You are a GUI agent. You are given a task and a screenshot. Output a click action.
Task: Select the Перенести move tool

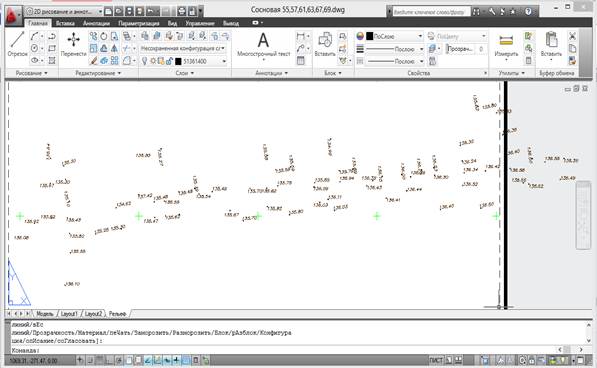click(x=73, y=44)
